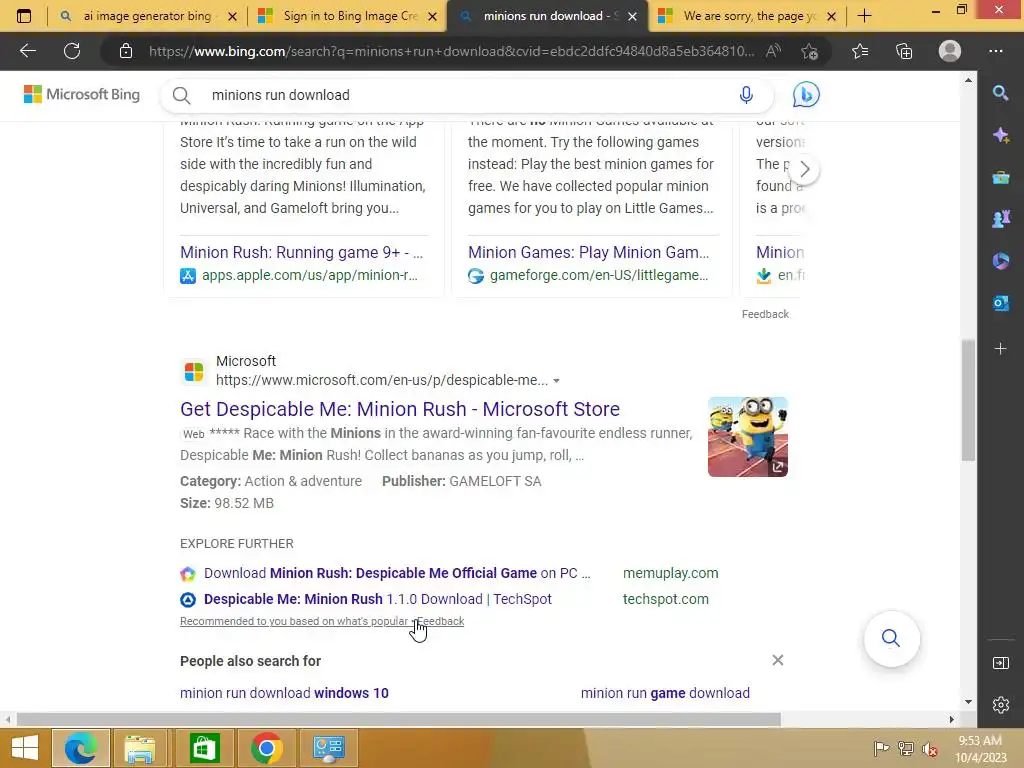The width and height of the screenshot is (1024, 768).
Task: Open the Windows Start button
Action: pyautogui.click(x=25, y=748)
